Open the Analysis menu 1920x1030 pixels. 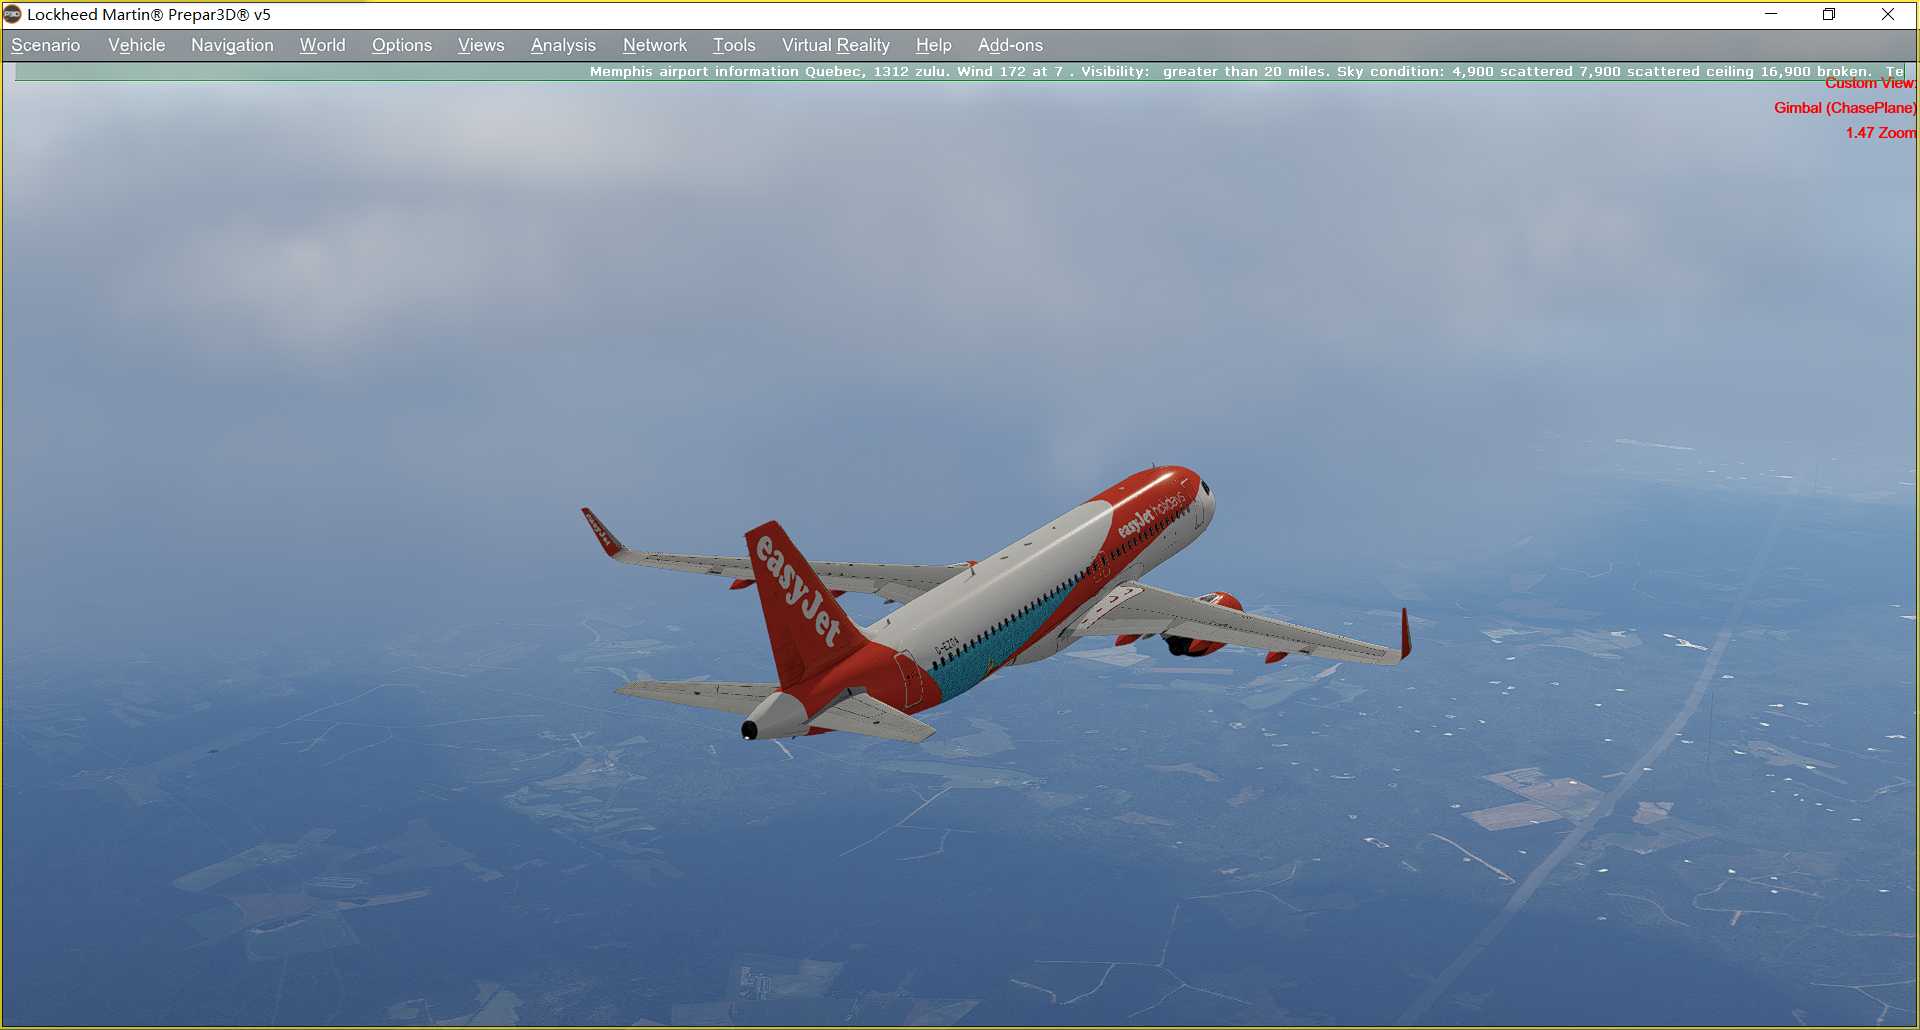tap(563, 45)
